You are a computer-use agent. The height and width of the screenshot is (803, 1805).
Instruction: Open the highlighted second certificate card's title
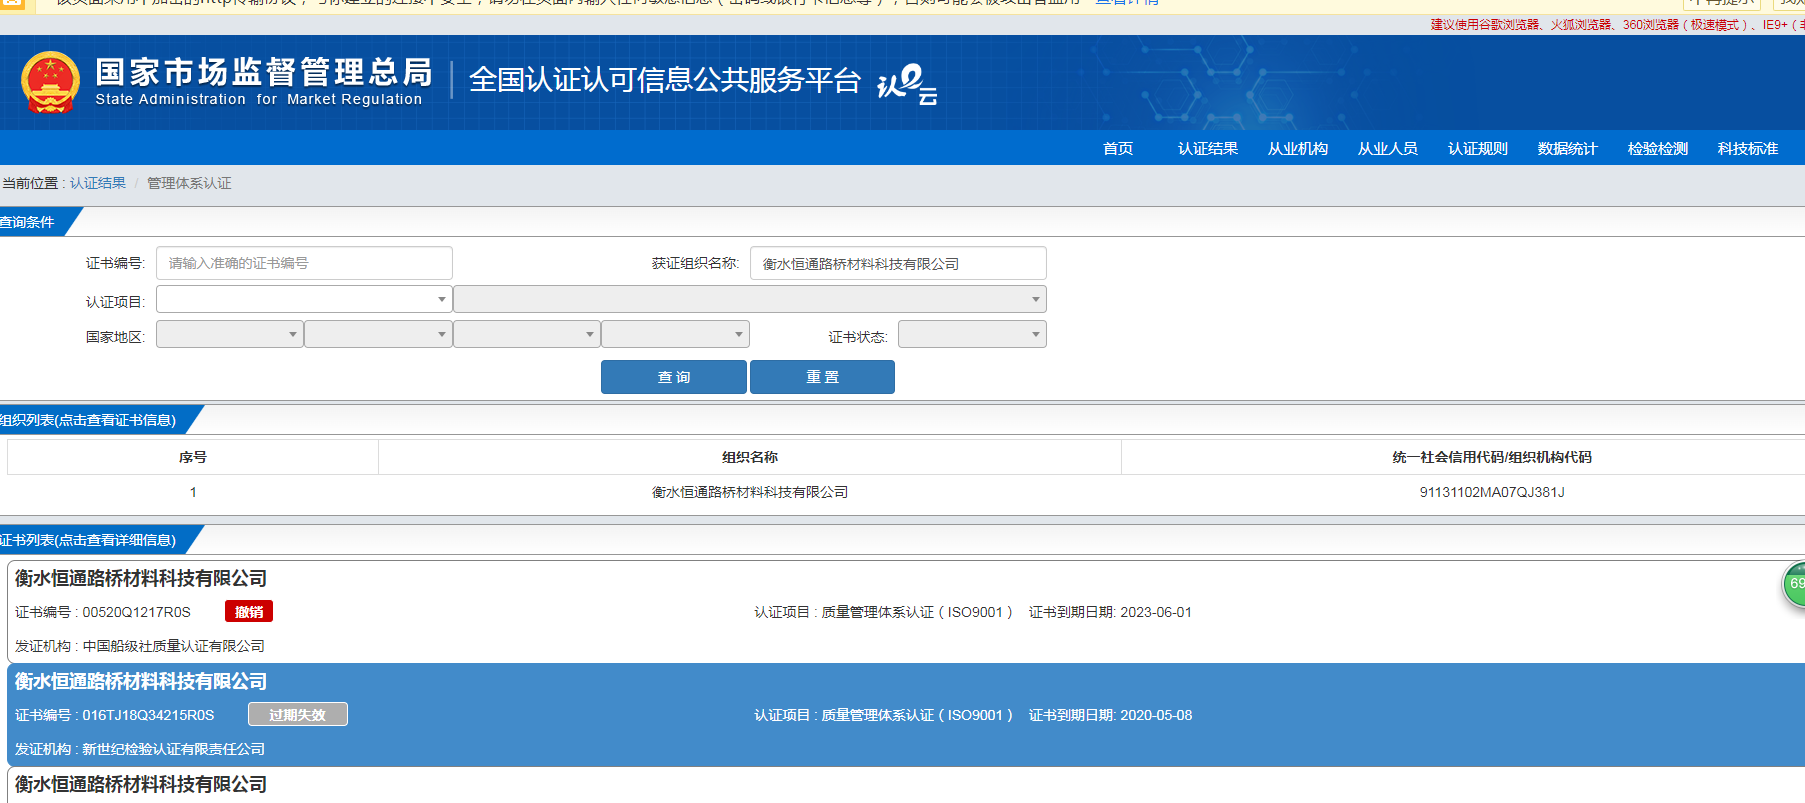click(141, 681)
